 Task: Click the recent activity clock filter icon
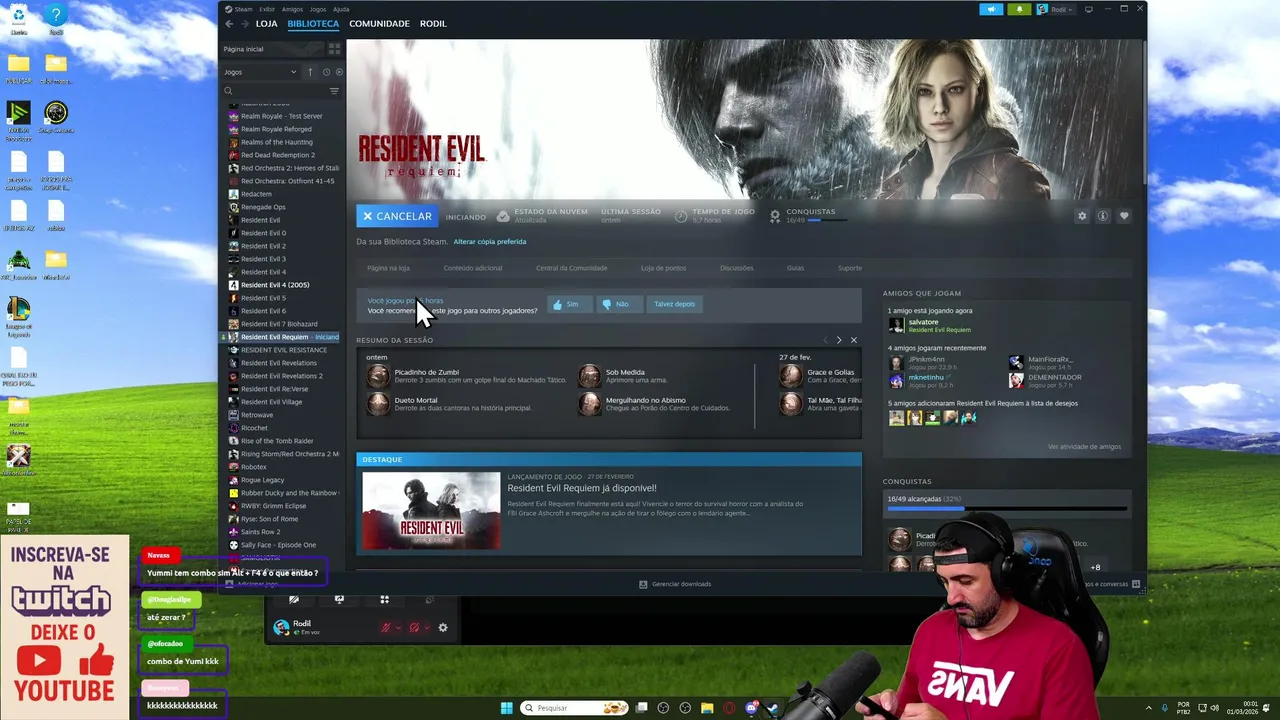326,72
